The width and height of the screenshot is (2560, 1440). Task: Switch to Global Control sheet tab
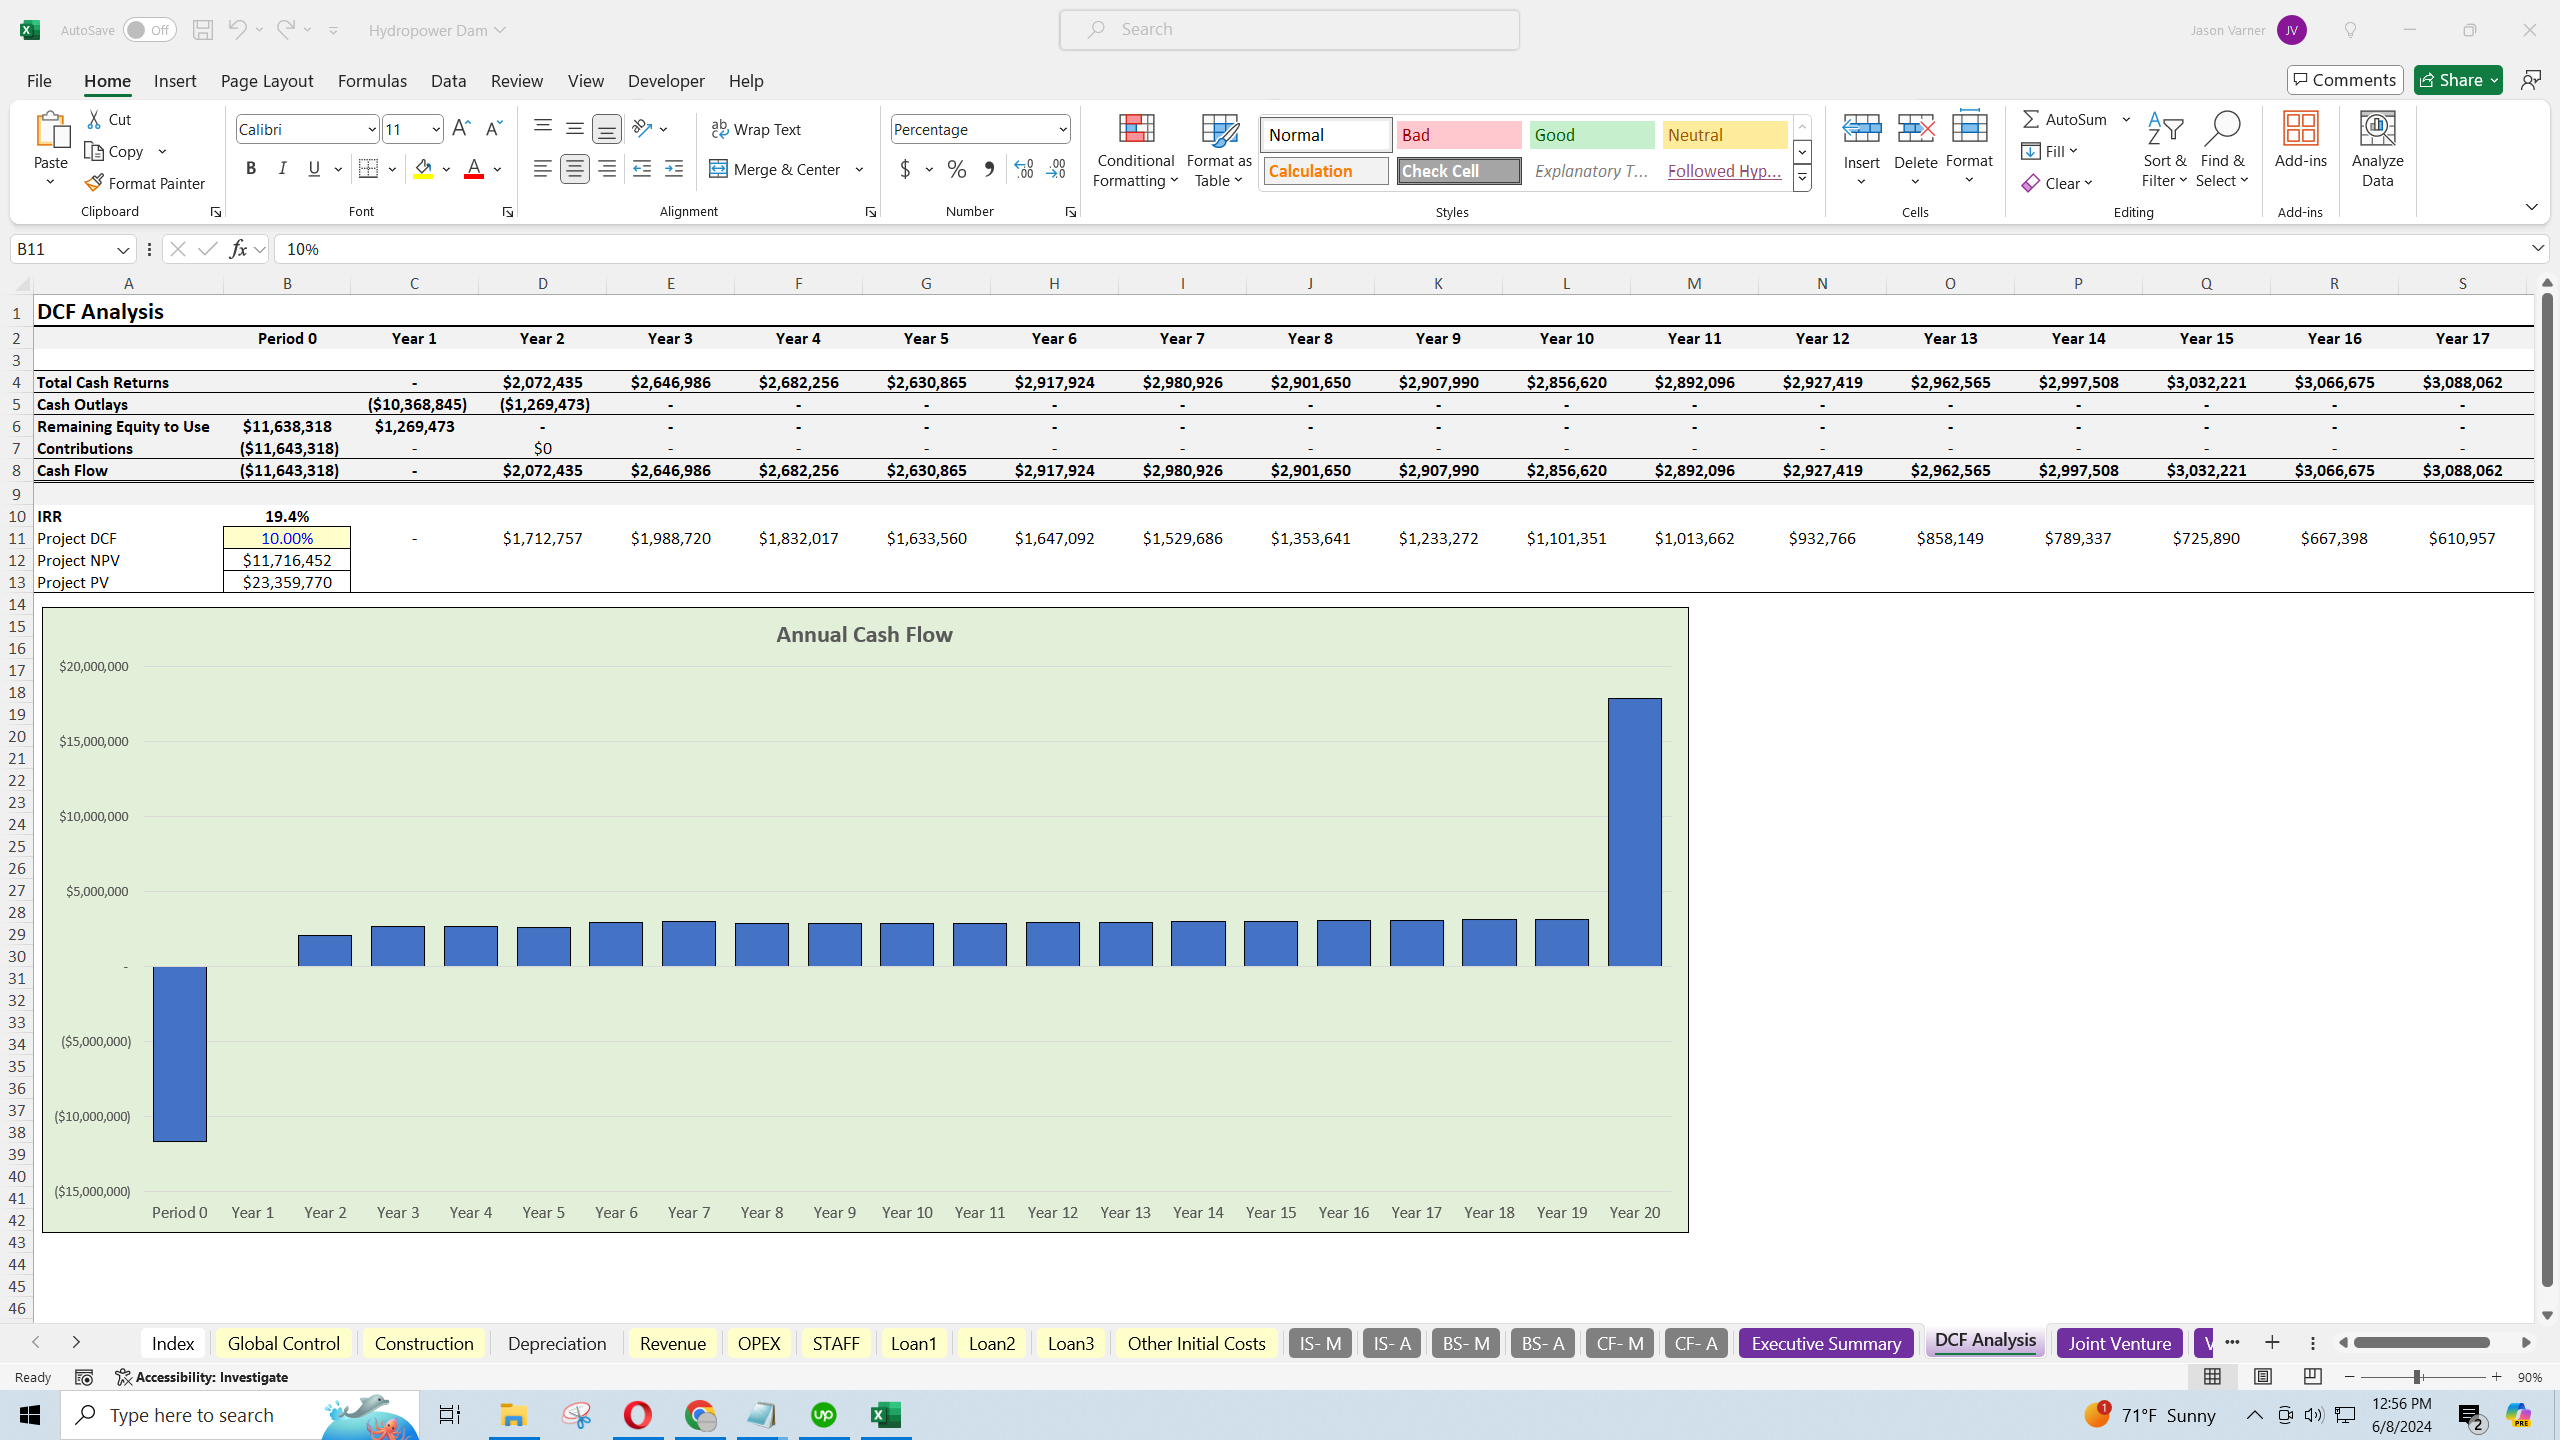[x=284, y=1343]
